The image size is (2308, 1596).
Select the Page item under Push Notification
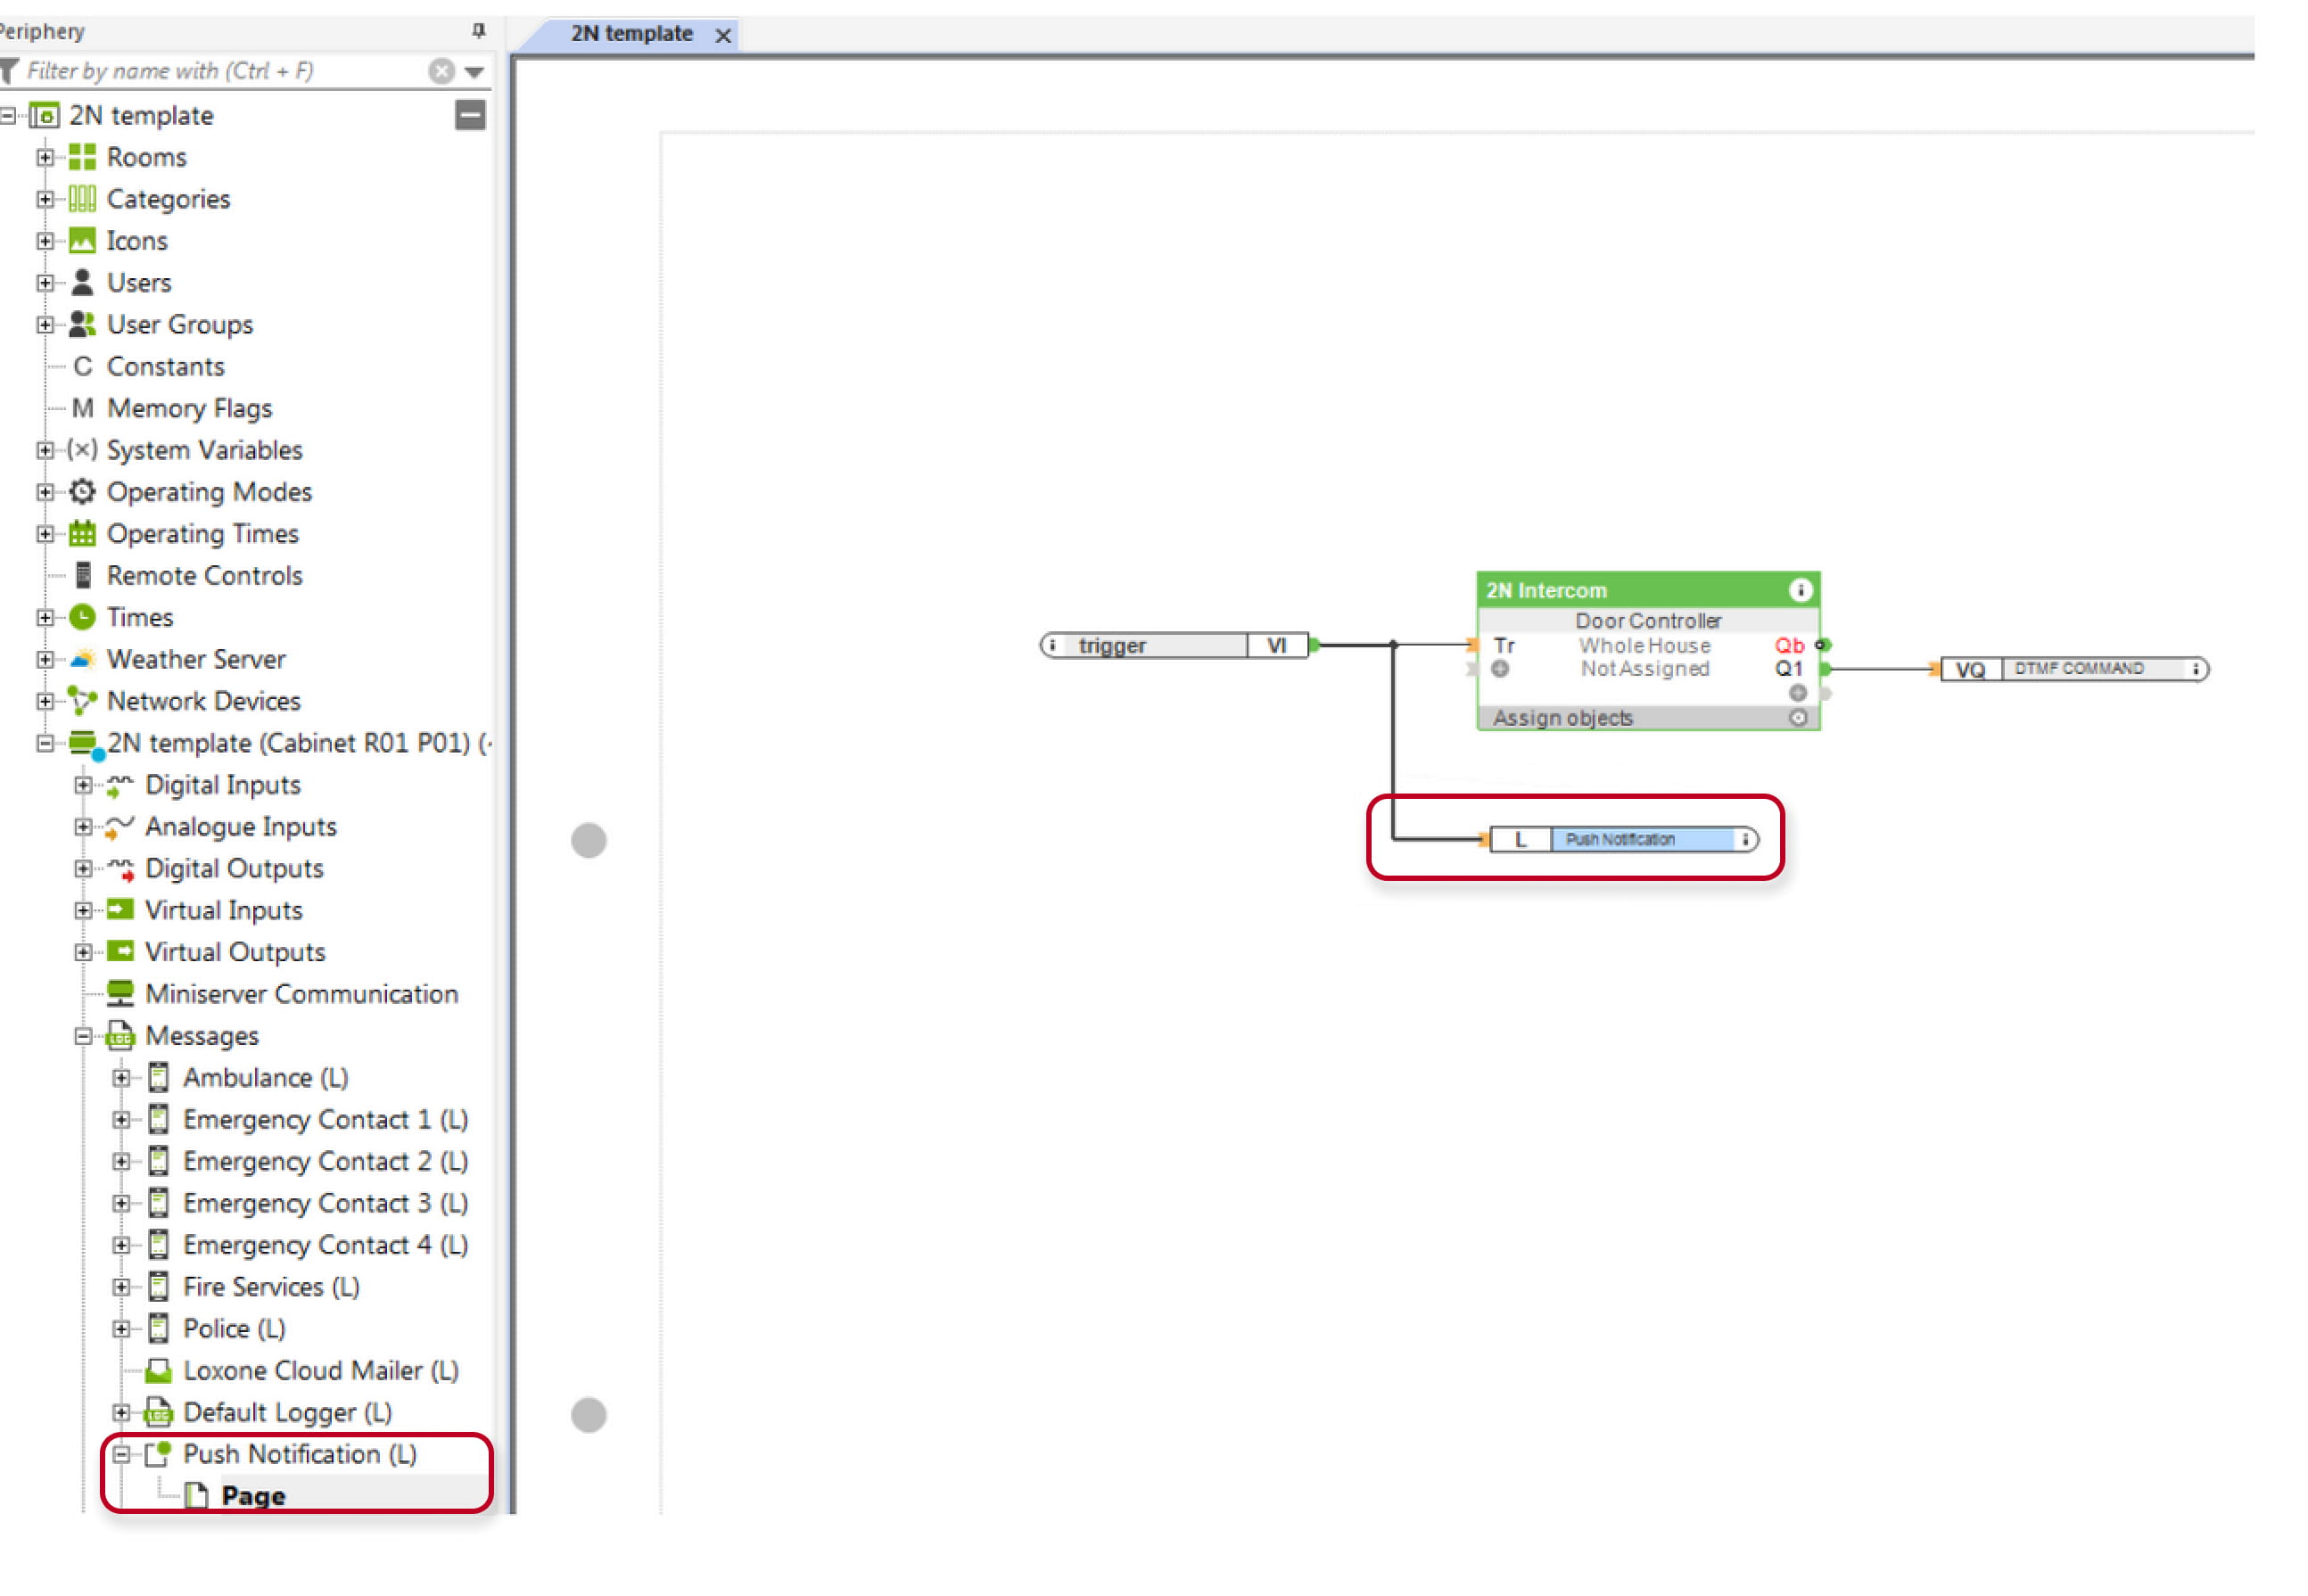point(253,1496)
